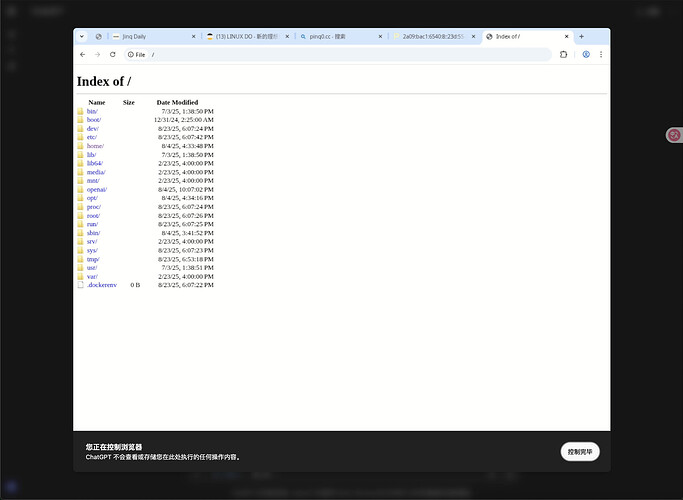Screen dimensions: 683x500
Task: Open the srv/ directory link
Action: 92,242
